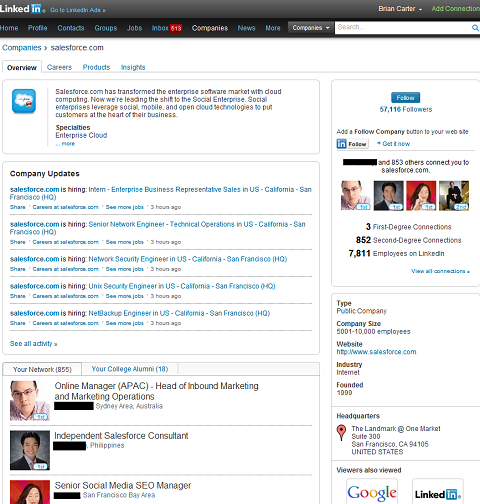480x504 pixels.
Task: Open the Contacts menu item
Action: pyautogui.click(x=71, y=28)
